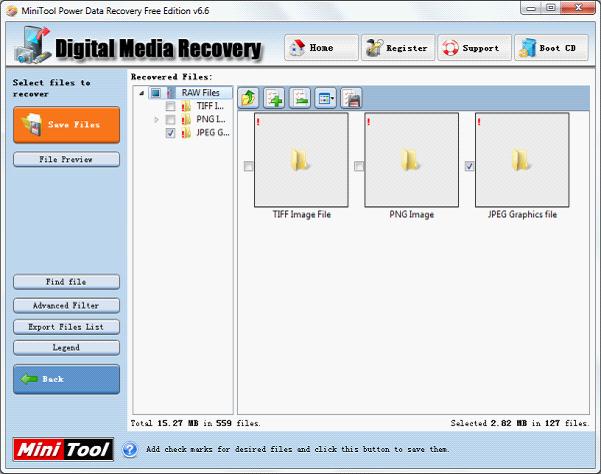Select the TIFF I... tree item

tap(210, 106)
